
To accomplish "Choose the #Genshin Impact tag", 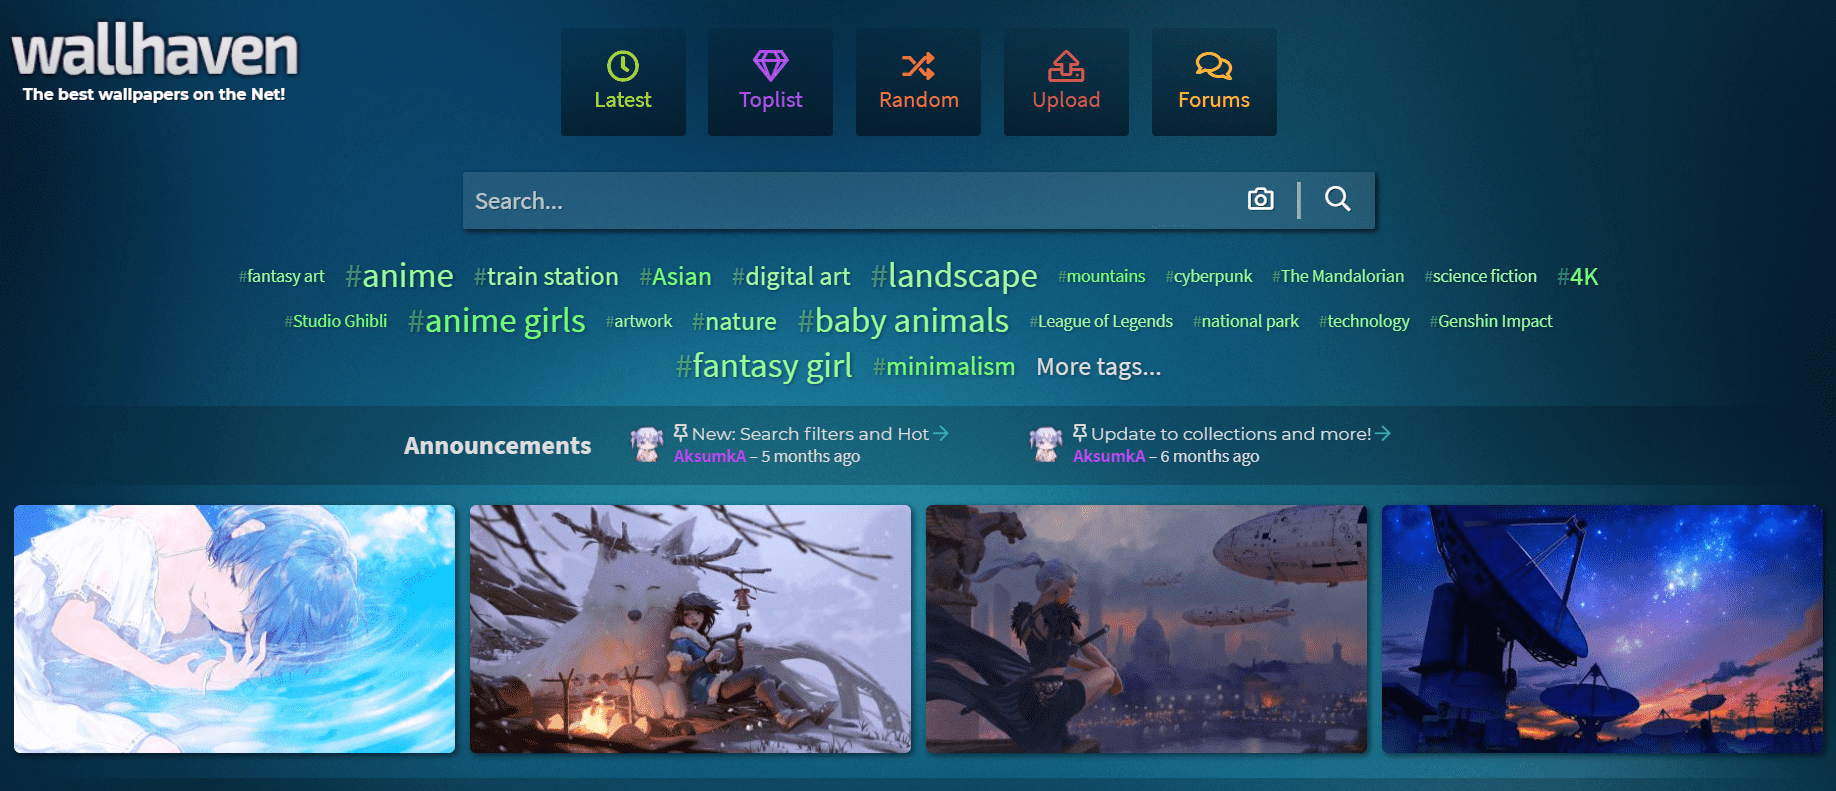I will (1490, 321).
